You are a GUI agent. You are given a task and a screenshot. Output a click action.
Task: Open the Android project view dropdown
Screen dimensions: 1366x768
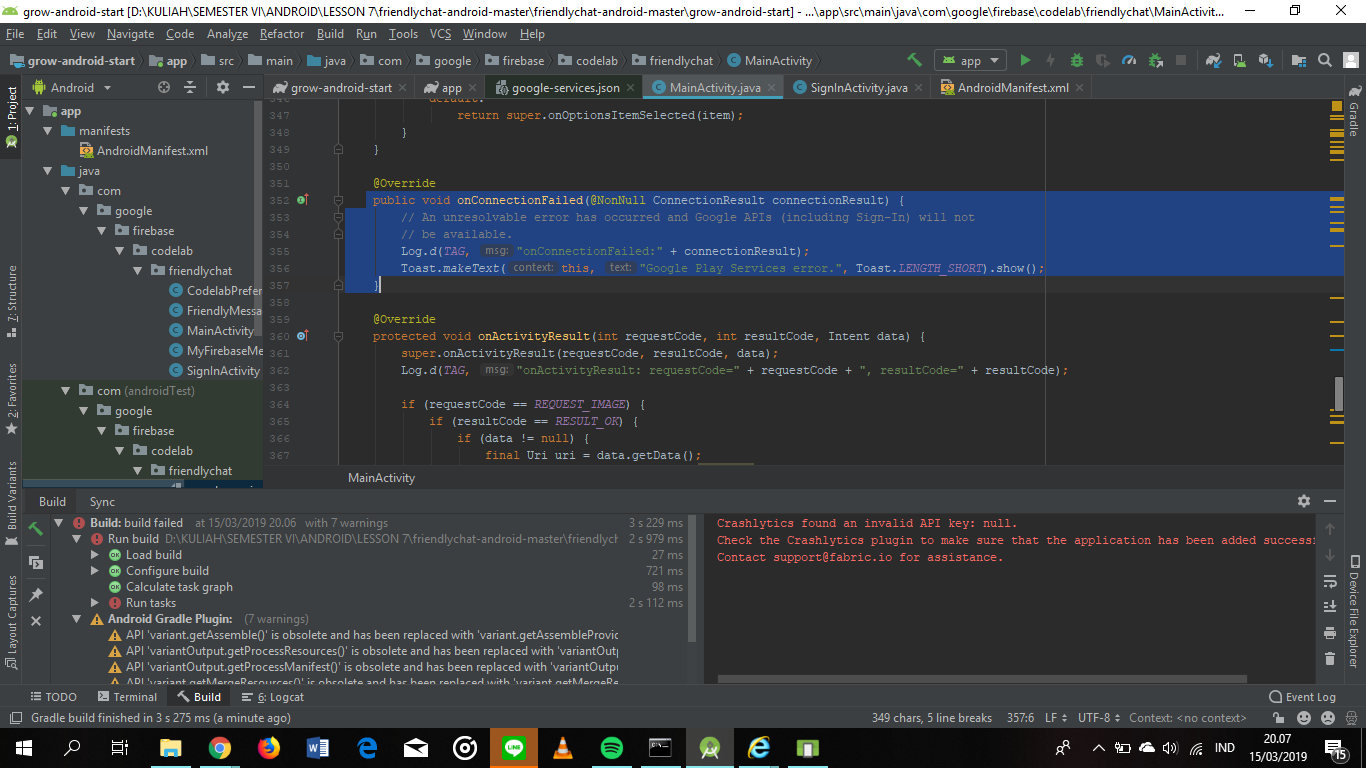72,87
